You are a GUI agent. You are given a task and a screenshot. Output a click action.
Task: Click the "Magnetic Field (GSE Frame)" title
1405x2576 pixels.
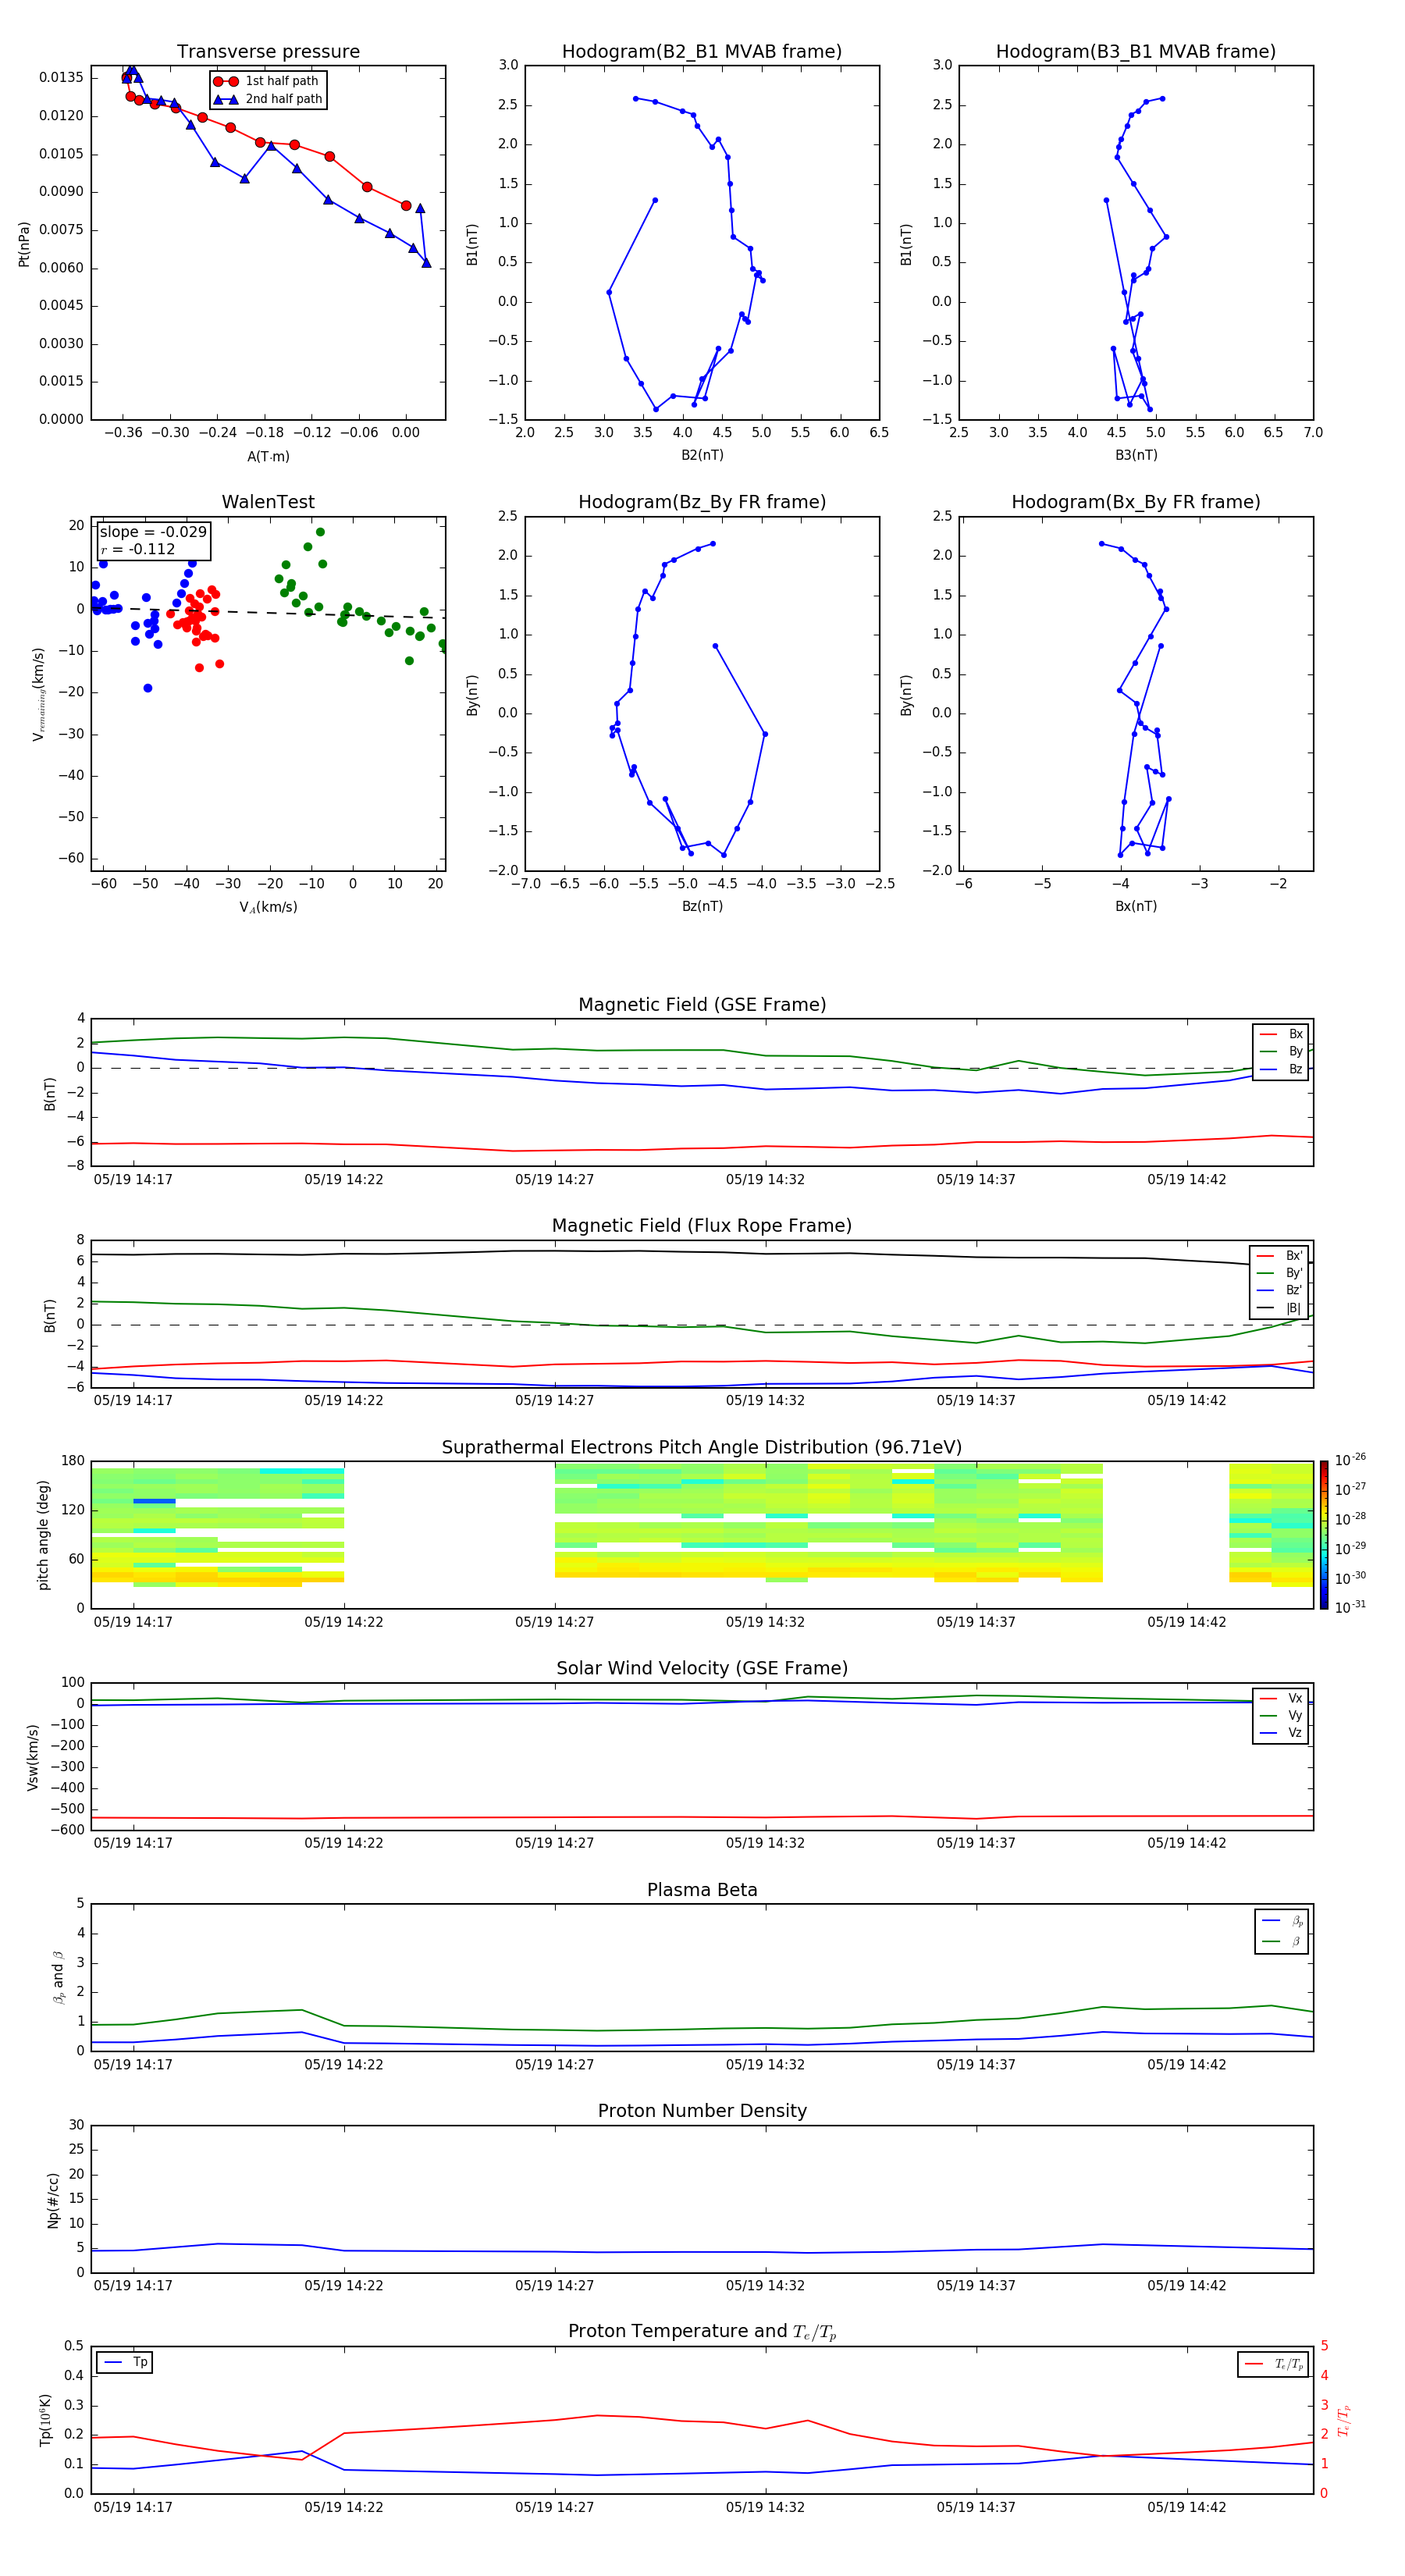702,1005
